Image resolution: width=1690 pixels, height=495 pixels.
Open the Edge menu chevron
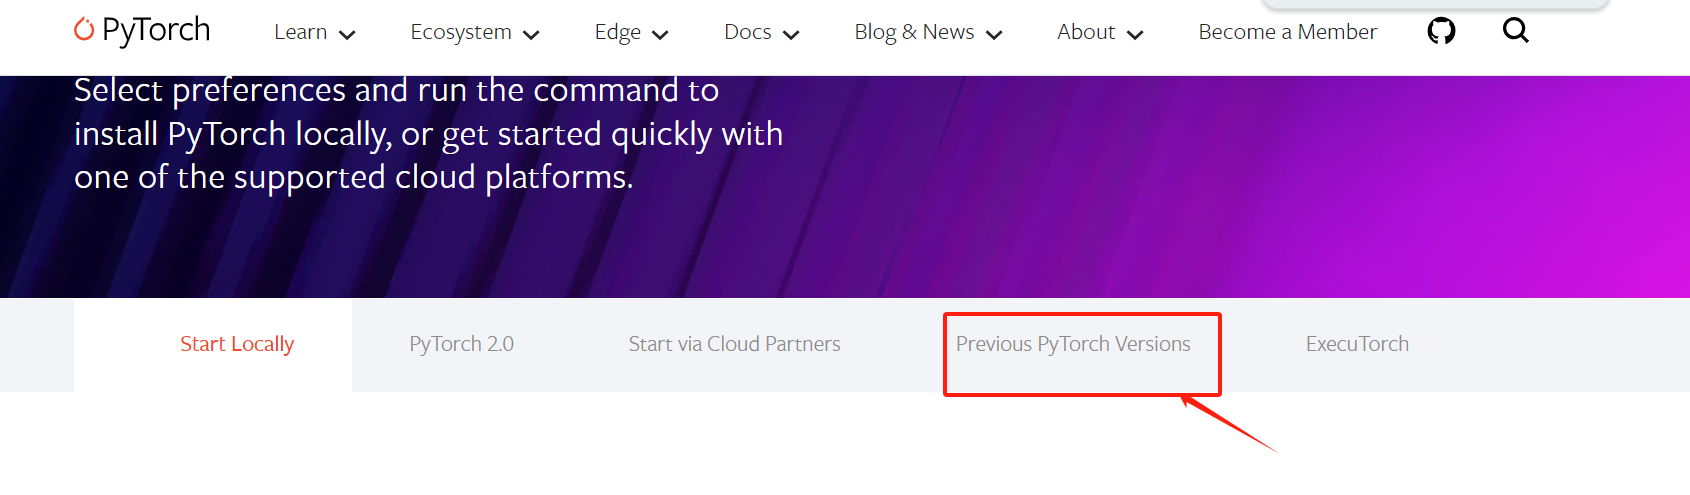[660, 35]
